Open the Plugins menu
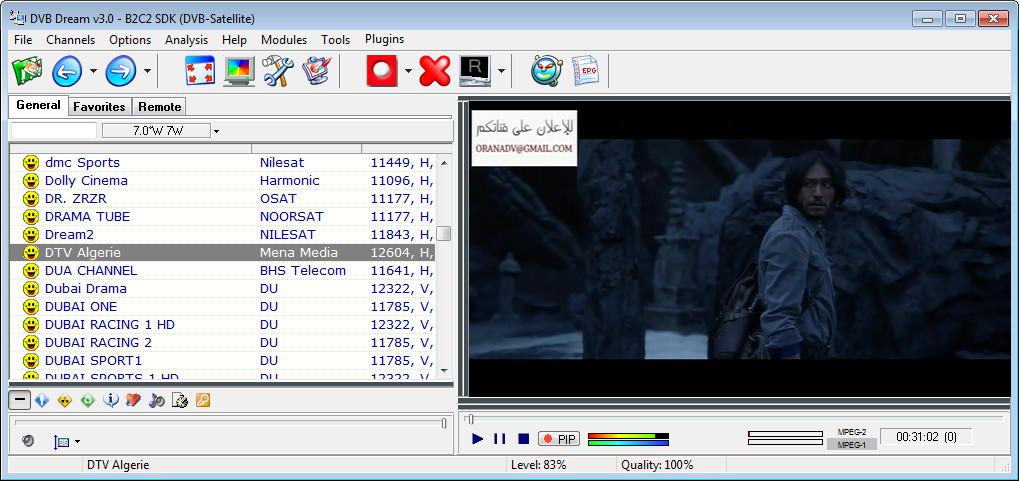1019x481 pixels. [x=384, y=39]
